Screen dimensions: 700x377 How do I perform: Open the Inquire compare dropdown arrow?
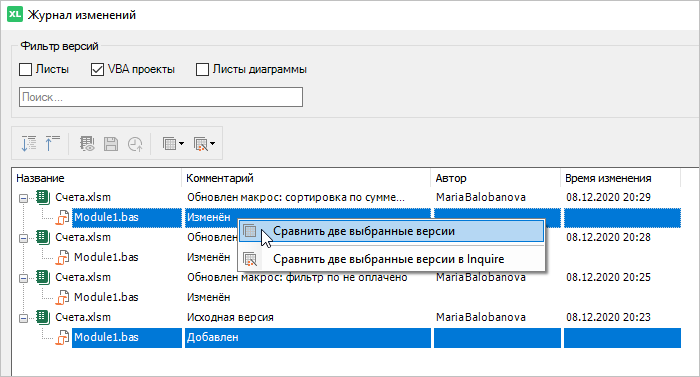click(x=212, y=144)
